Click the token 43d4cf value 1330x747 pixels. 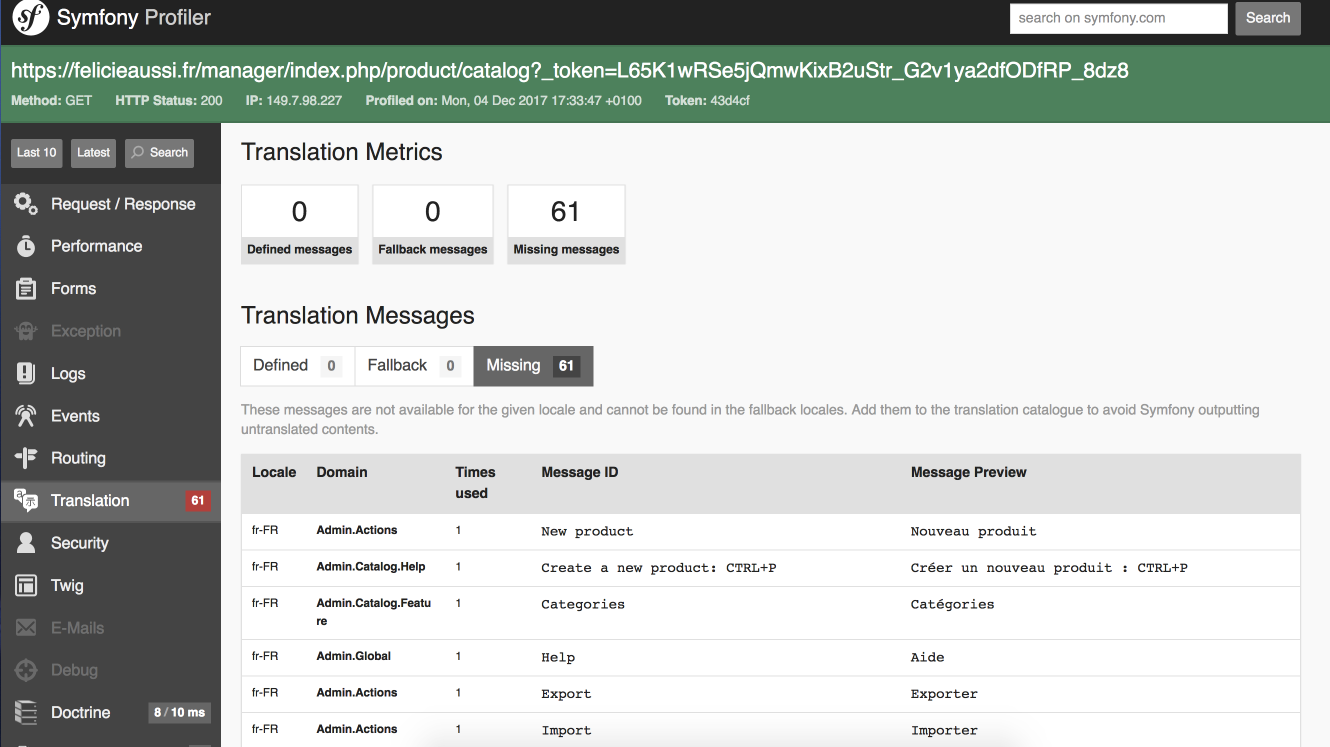click(729, 101)
